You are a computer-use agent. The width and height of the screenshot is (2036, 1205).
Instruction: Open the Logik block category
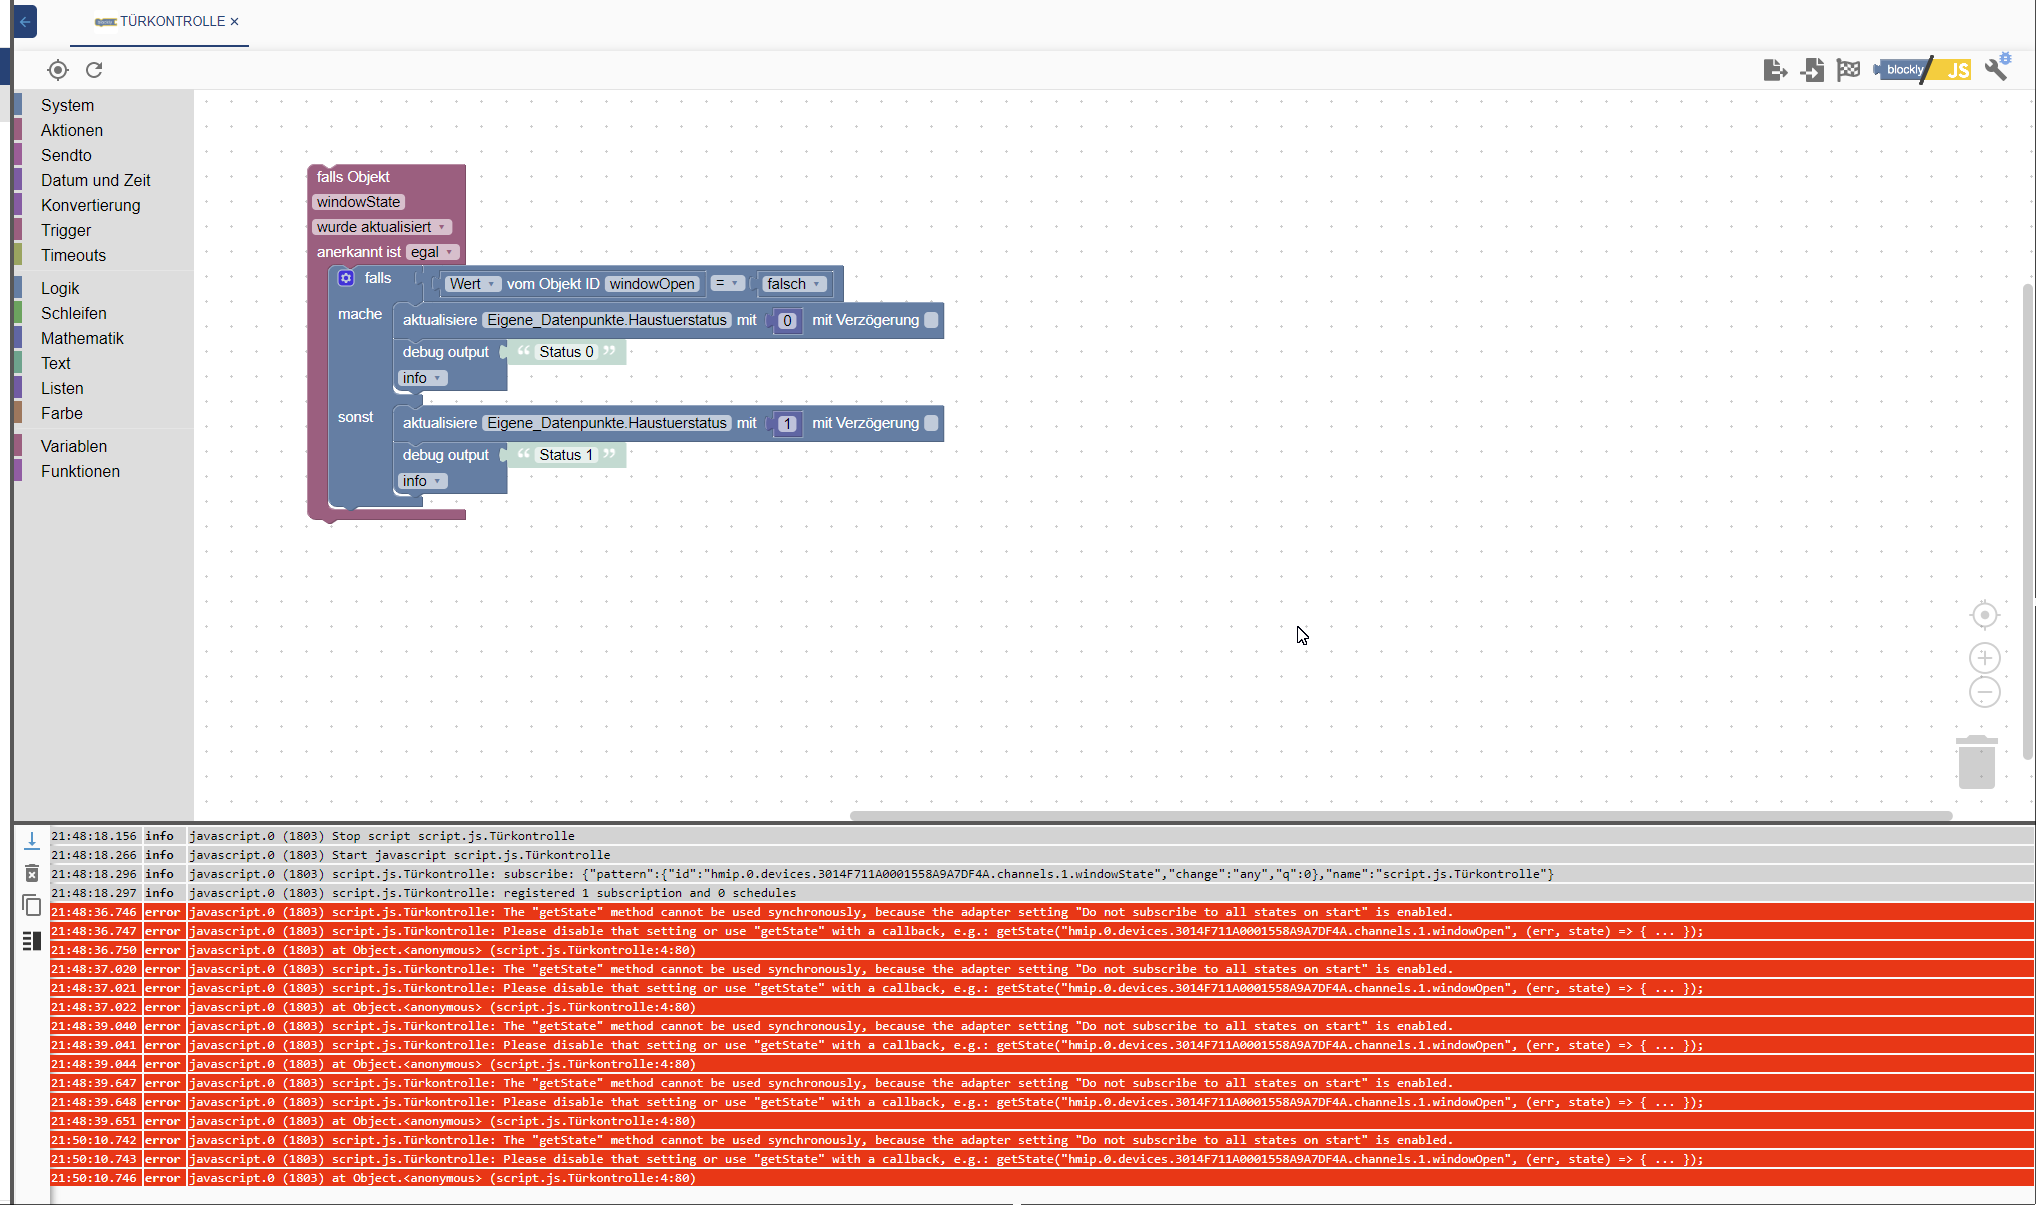(x=60, y=288)
